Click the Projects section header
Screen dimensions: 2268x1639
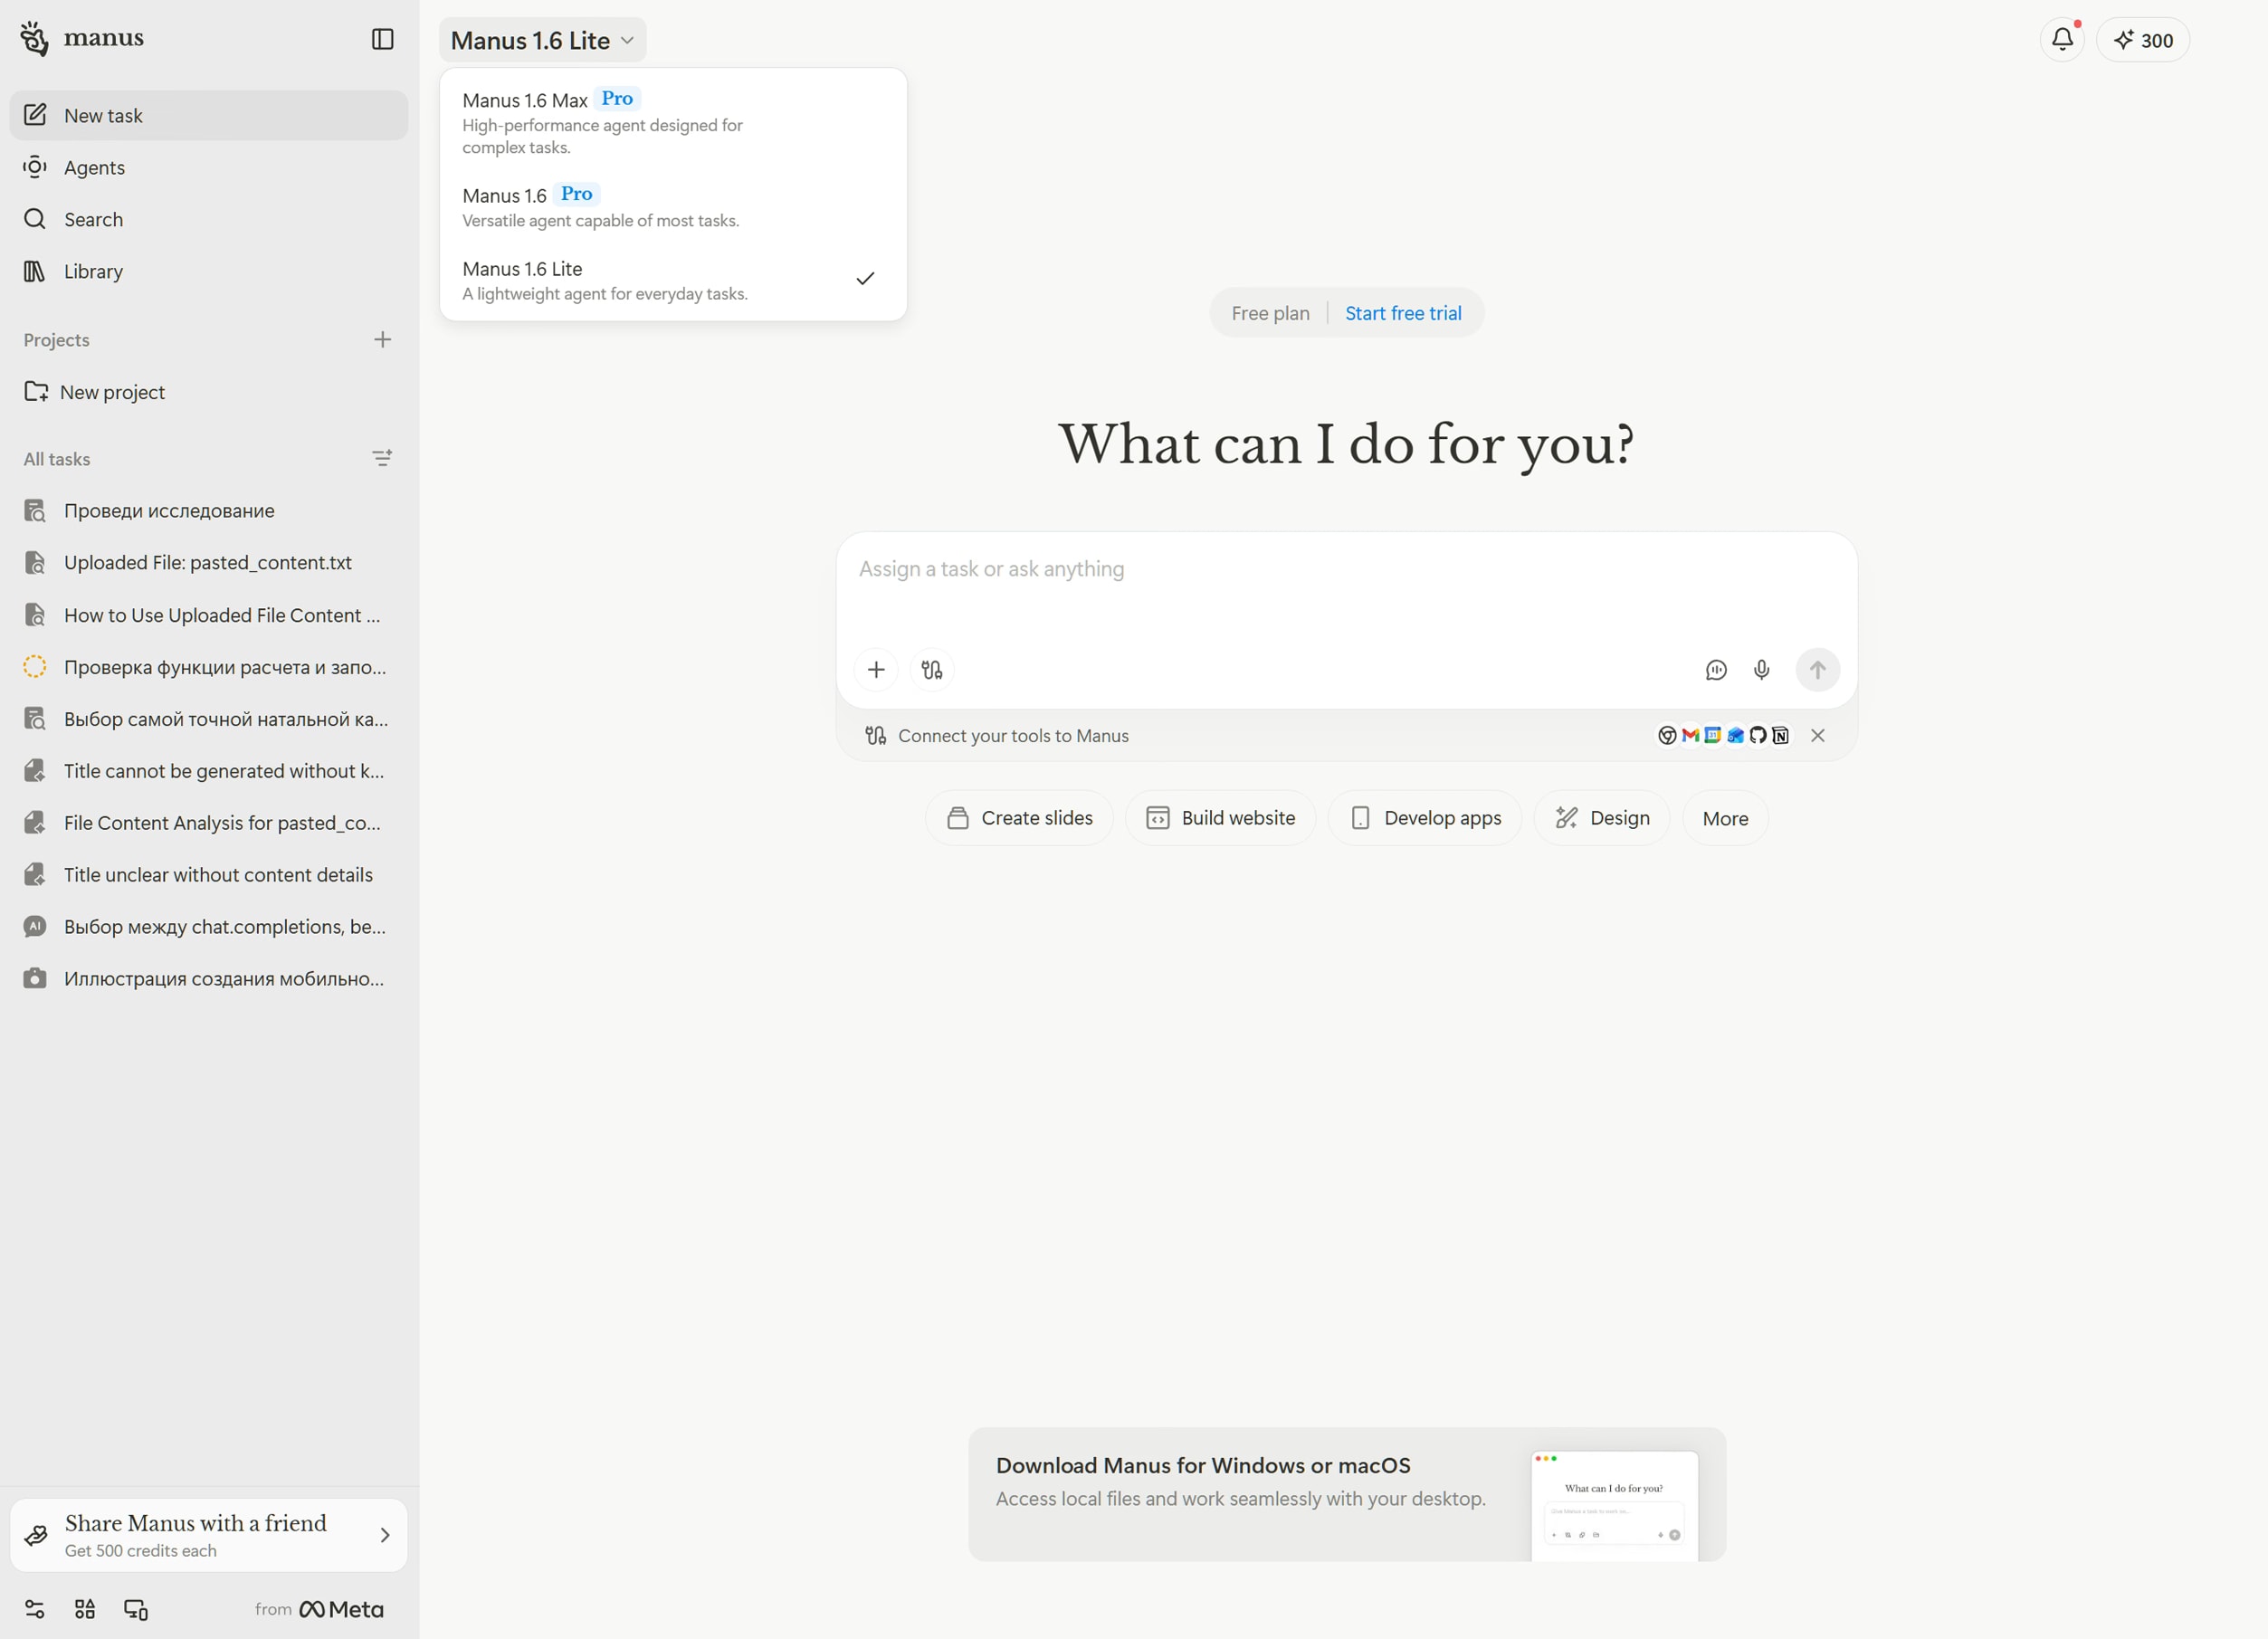(57, 340)
